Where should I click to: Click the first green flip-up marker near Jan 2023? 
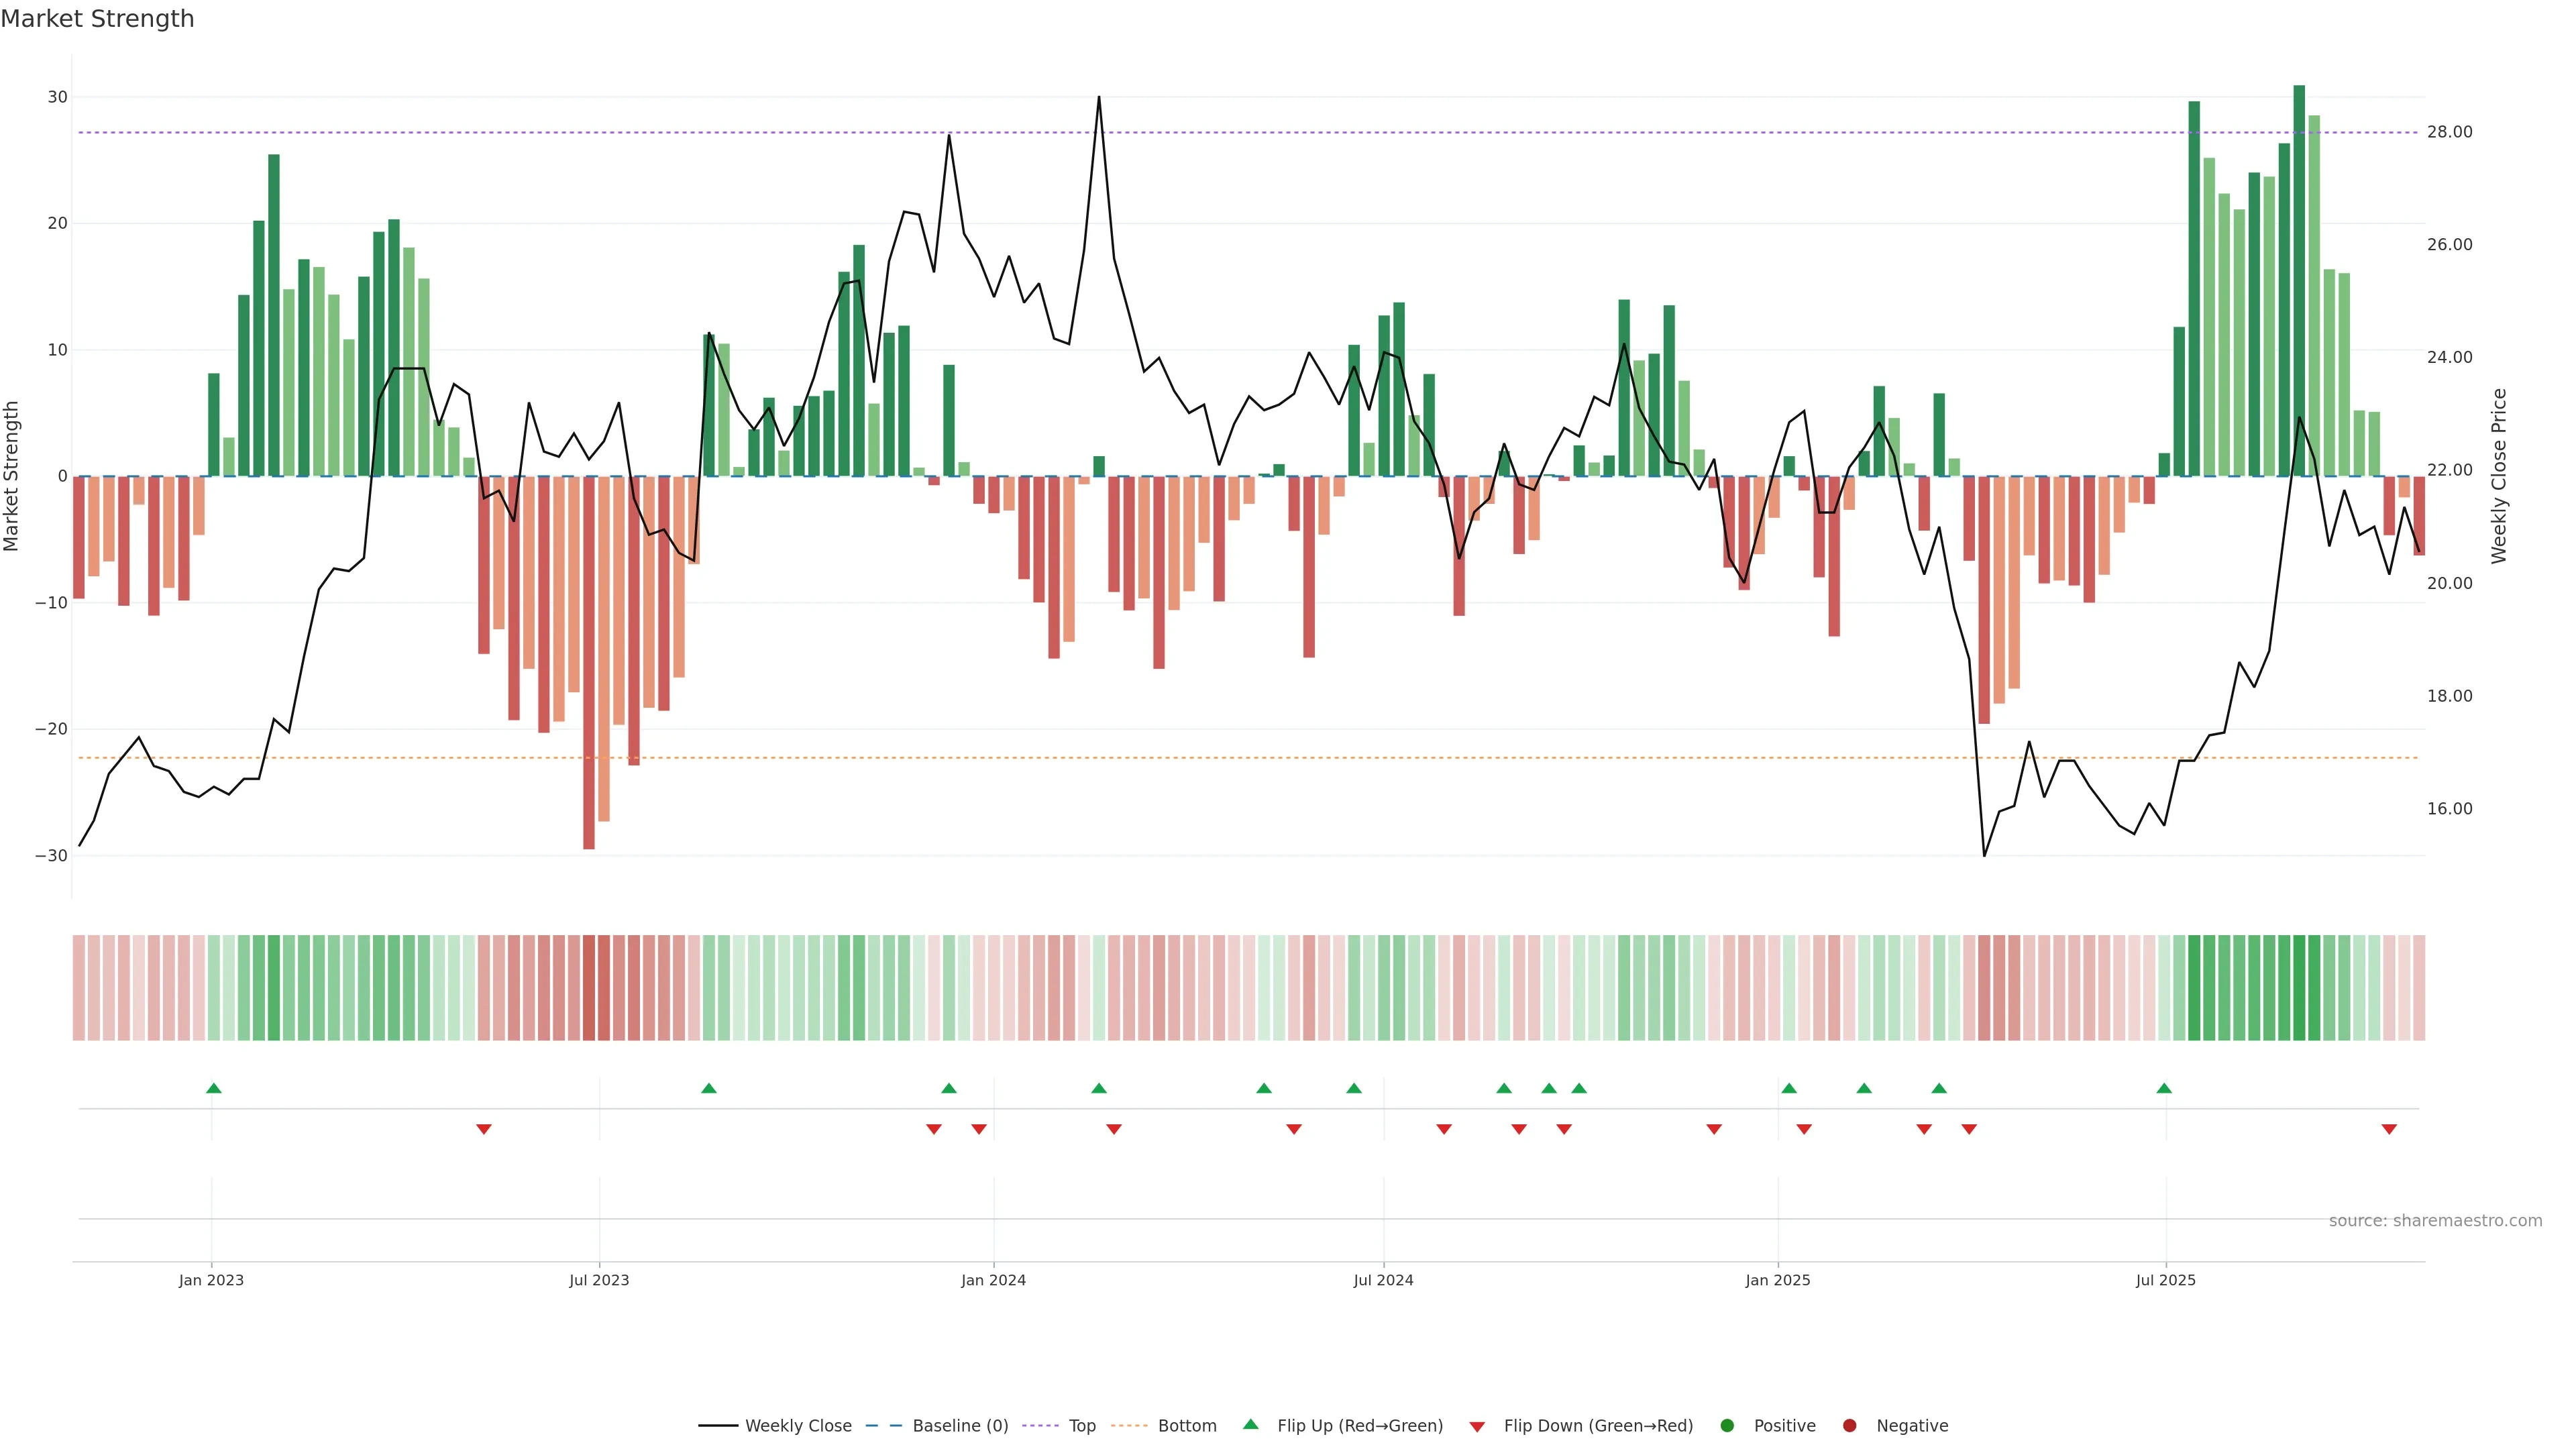(213, 1088)
